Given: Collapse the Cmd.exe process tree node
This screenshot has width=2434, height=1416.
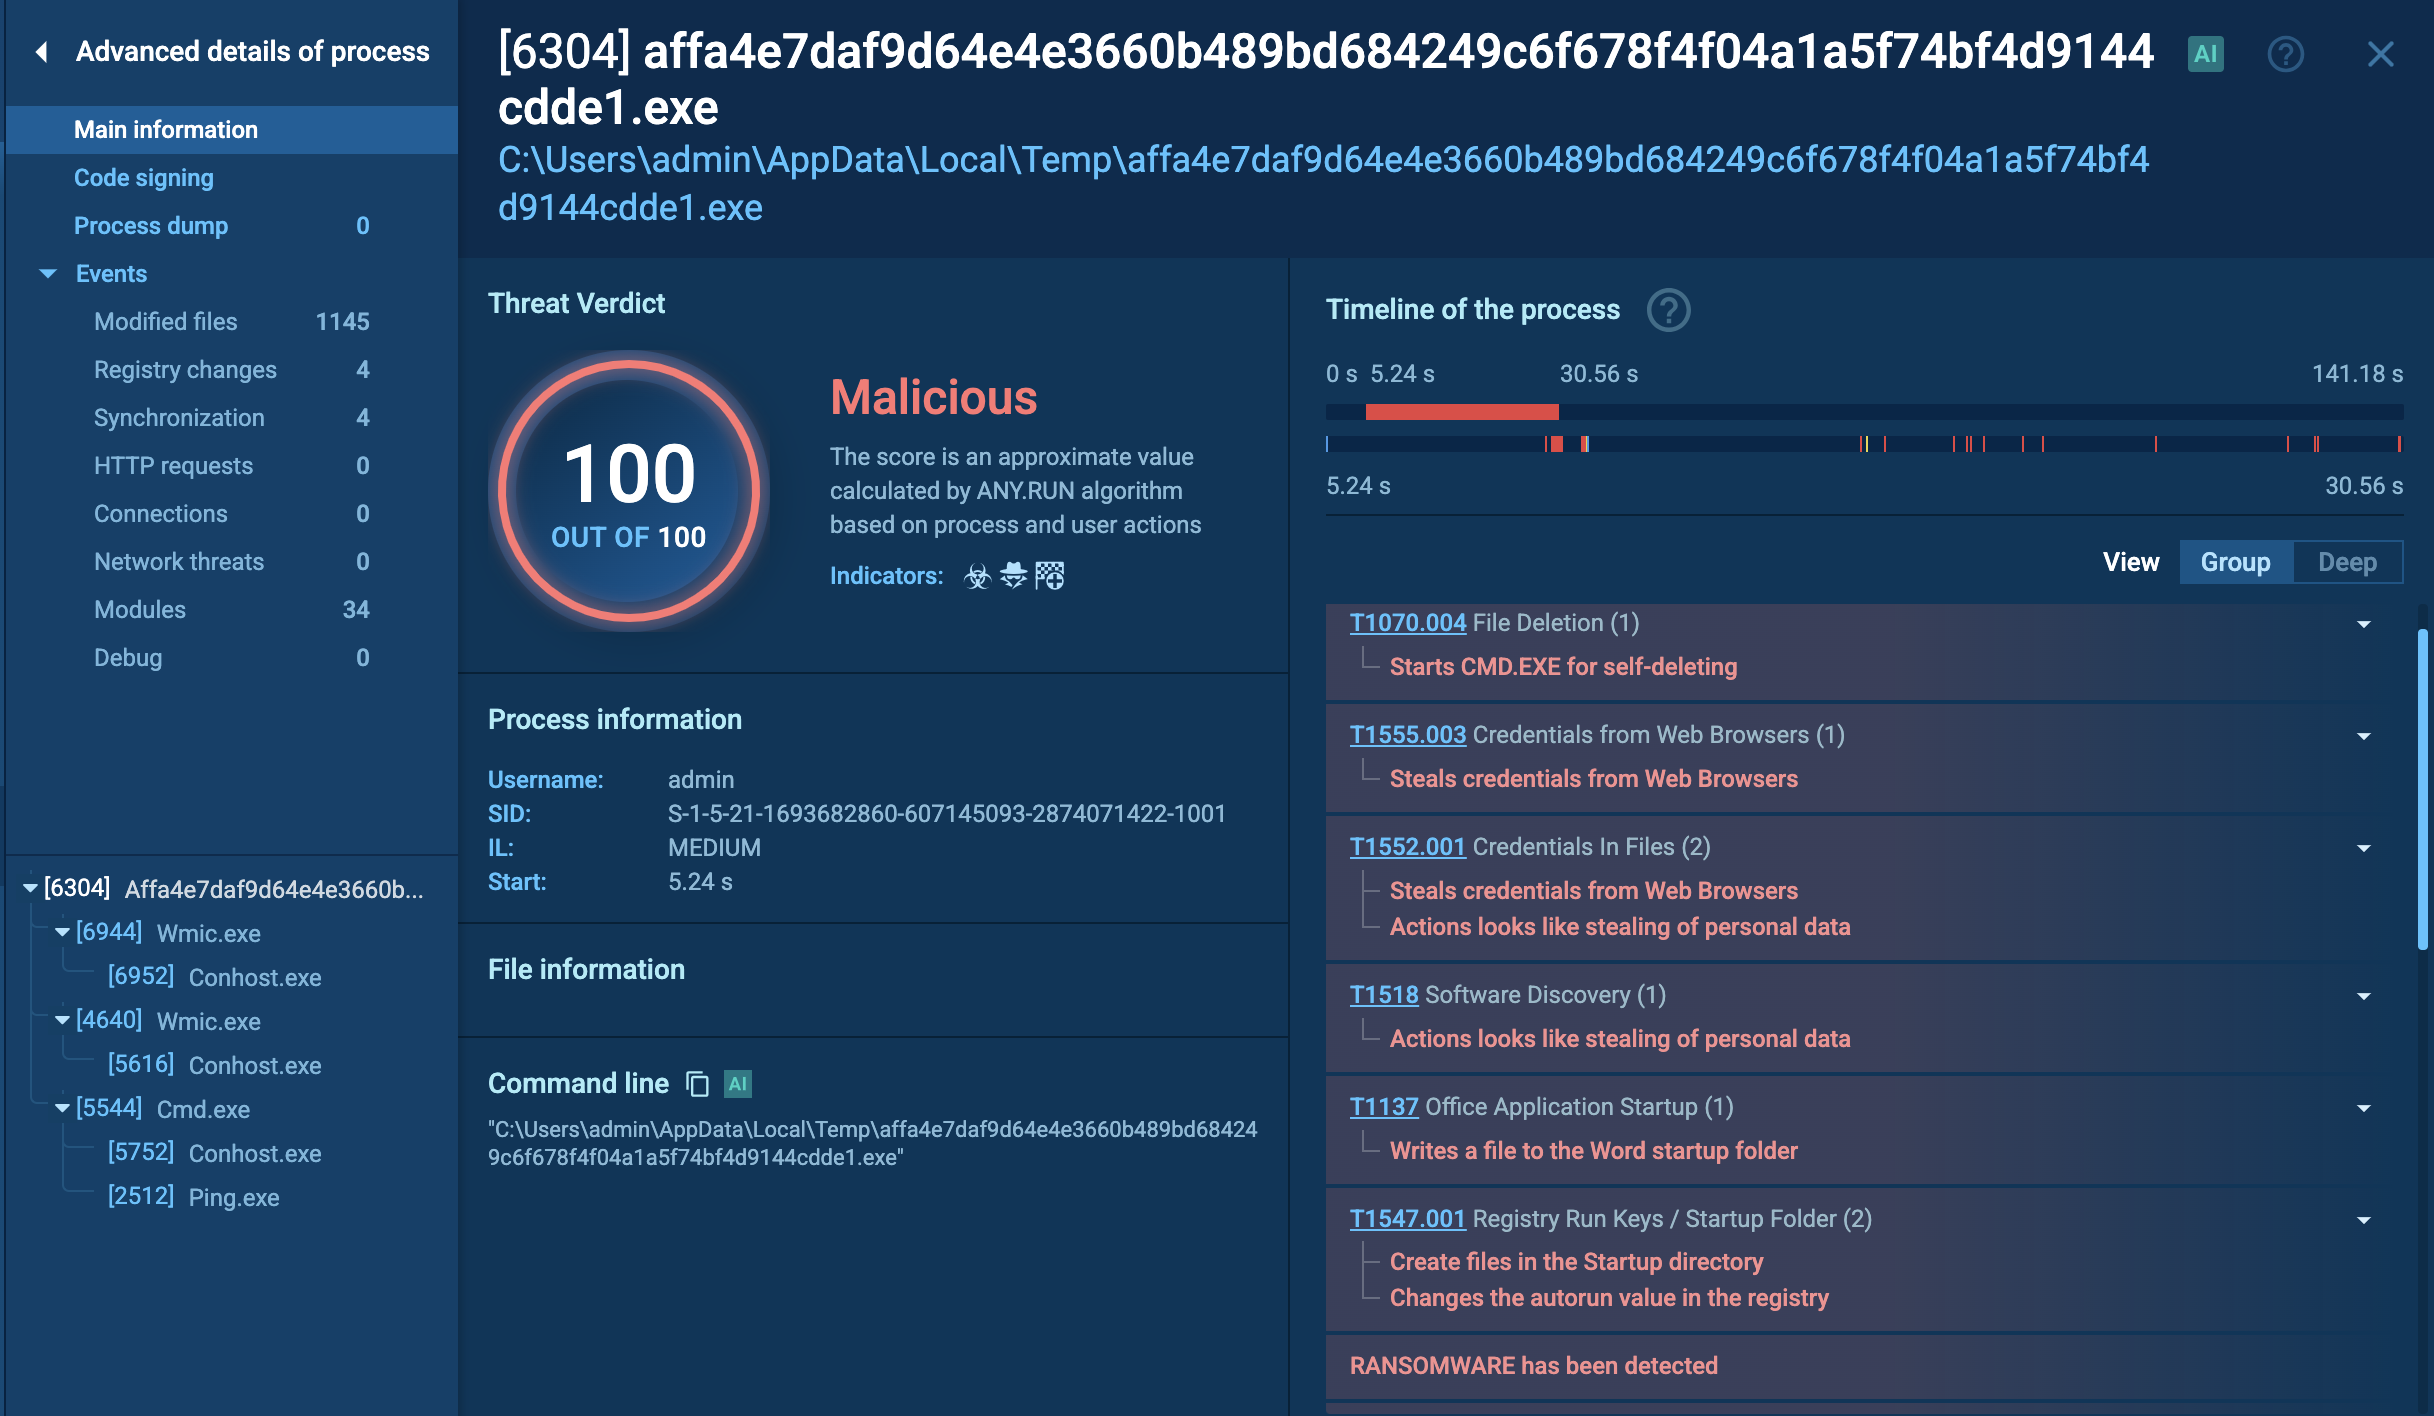Looking at the screenshot, I should (62, 1108).
